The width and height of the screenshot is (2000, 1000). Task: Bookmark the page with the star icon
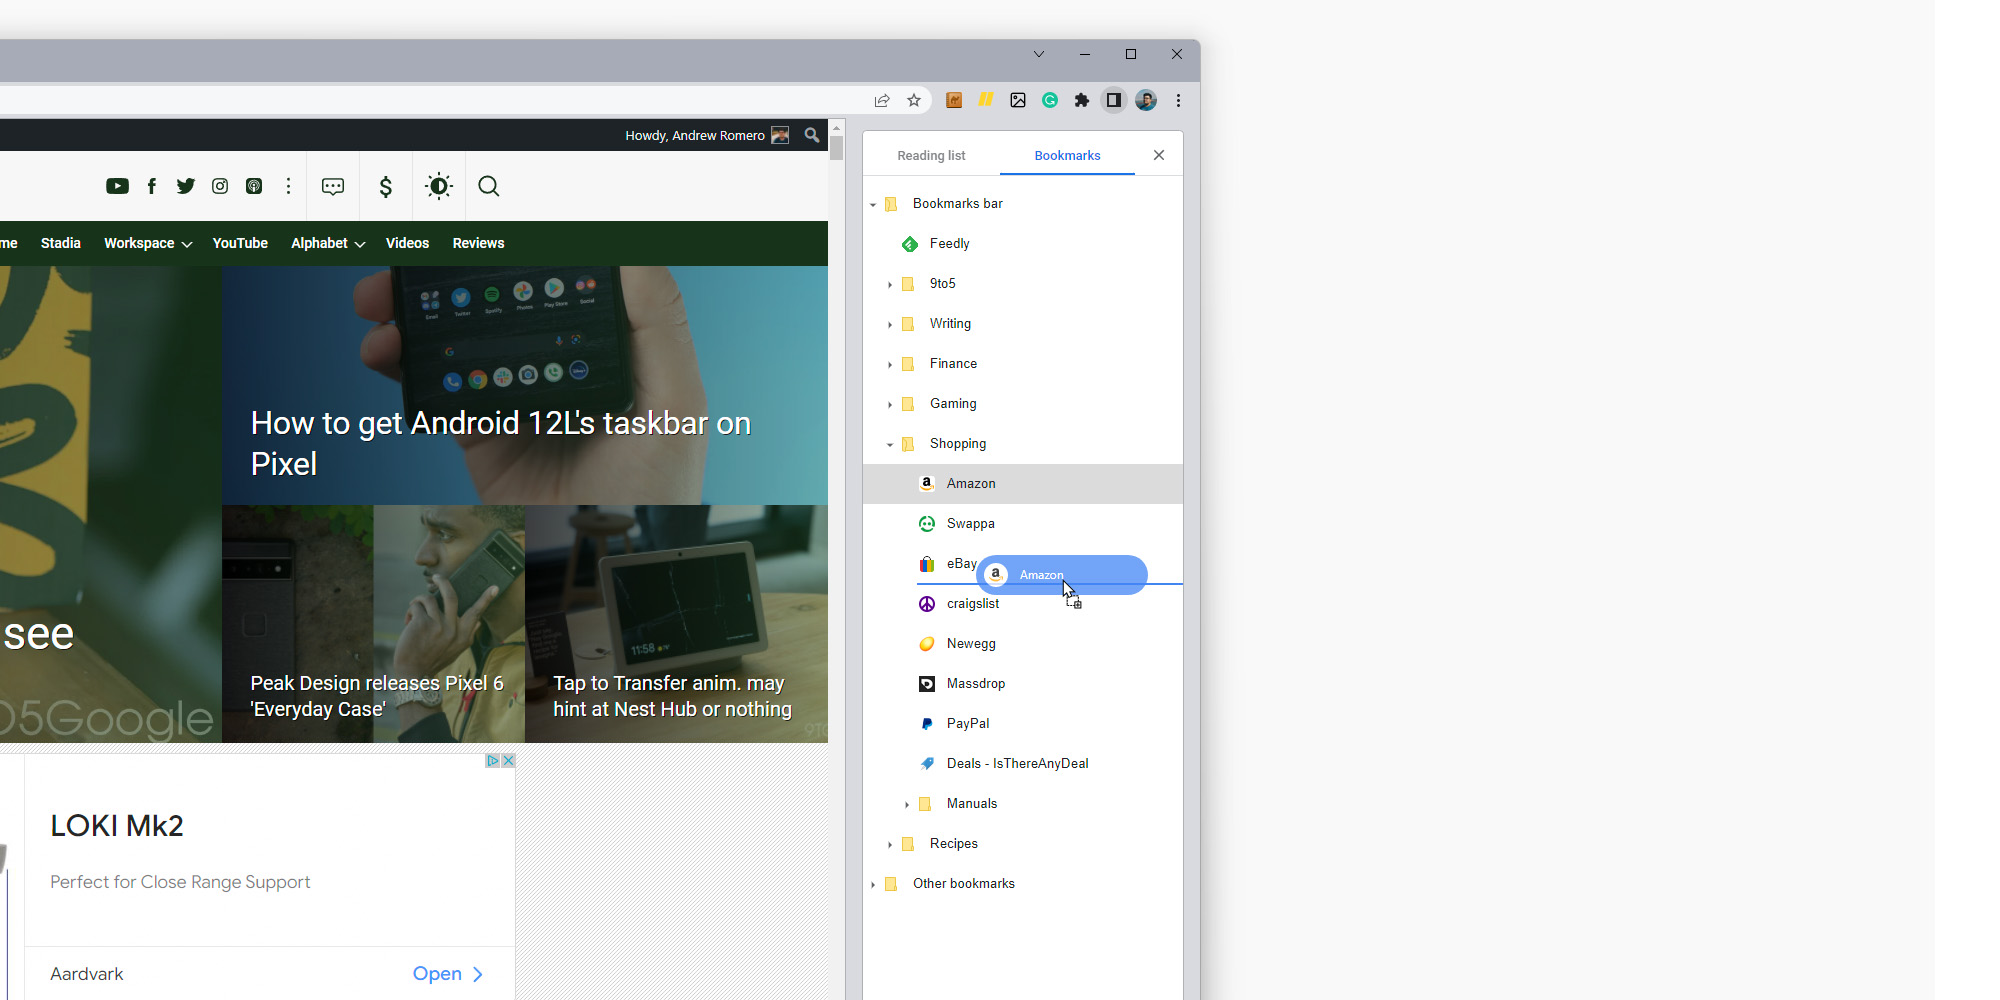point(914,100)
